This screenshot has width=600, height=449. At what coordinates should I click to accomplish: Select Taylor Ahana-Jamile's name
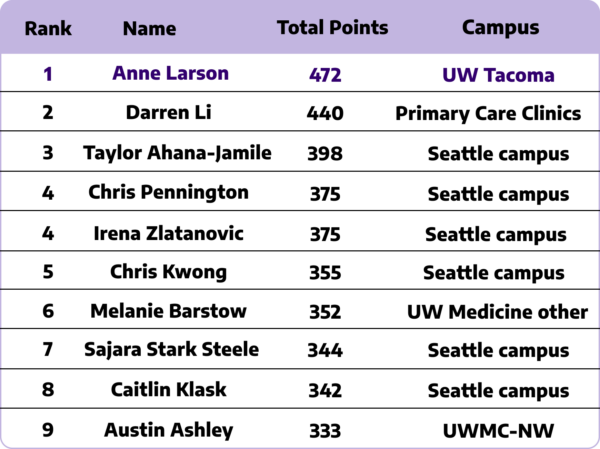coord(177,153)
